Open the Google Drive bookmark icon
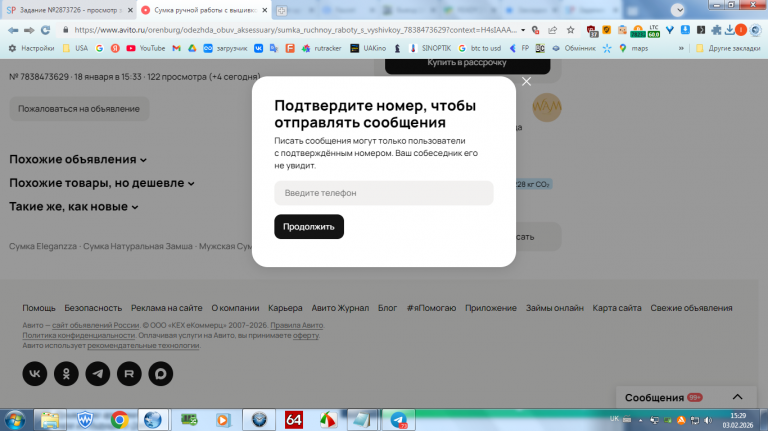The width and height of the screenshot is (768, 431). click(192, 48)
